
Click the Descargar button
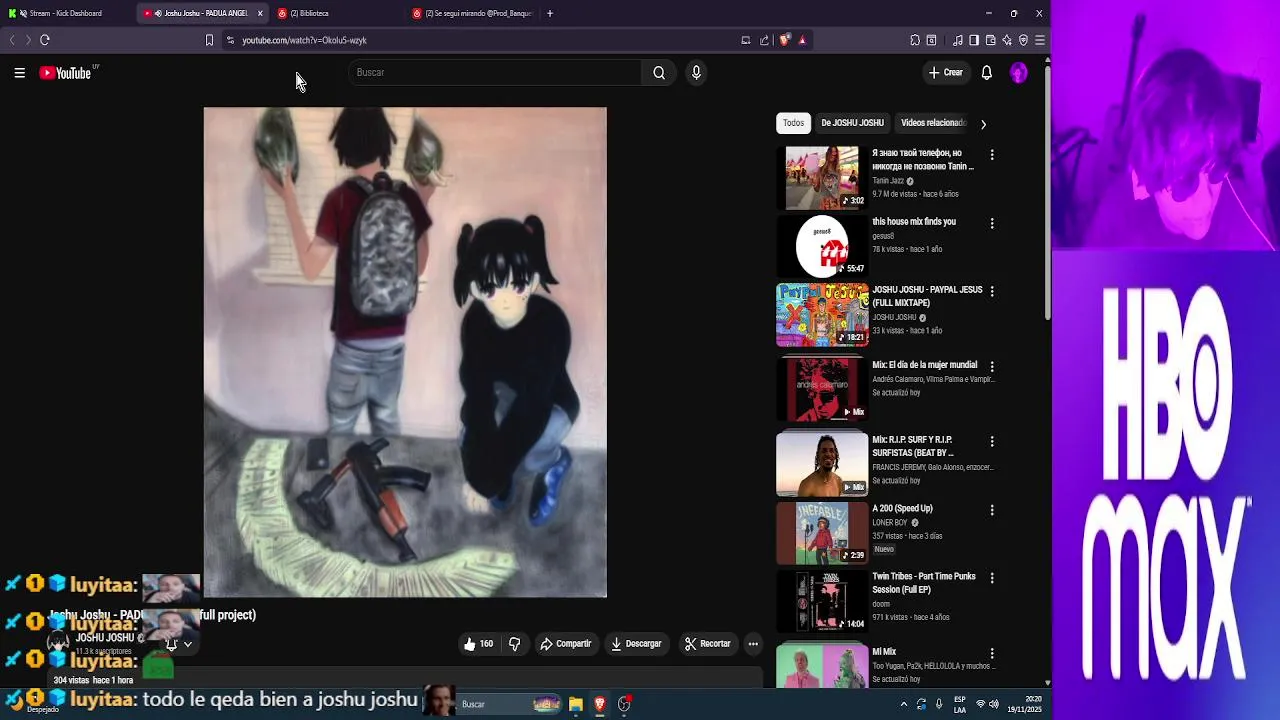coord(636,644)
